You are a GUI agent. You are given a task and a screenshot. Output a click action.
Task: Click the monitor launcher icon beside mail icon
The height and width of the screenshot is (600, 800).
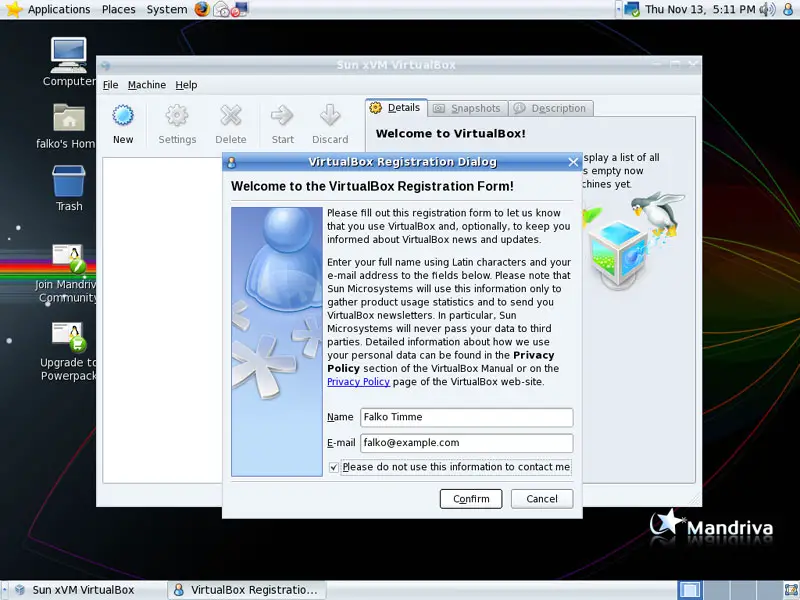click(x=239, y=9)
